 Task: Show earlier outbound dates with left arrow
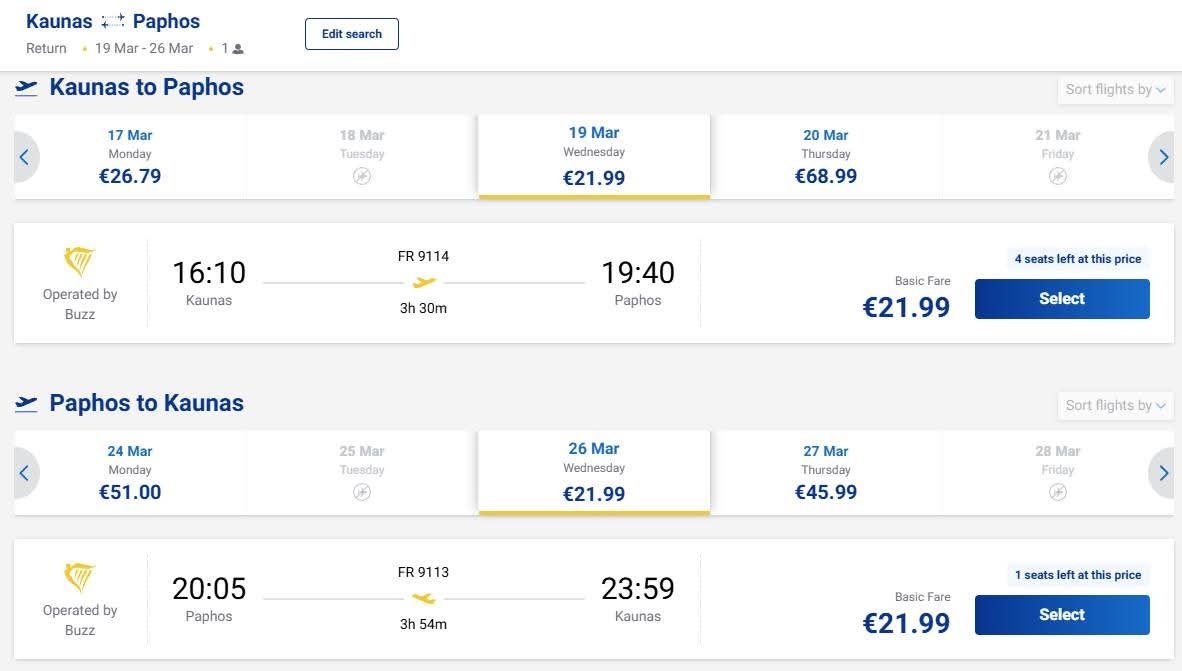click(25, 157)
